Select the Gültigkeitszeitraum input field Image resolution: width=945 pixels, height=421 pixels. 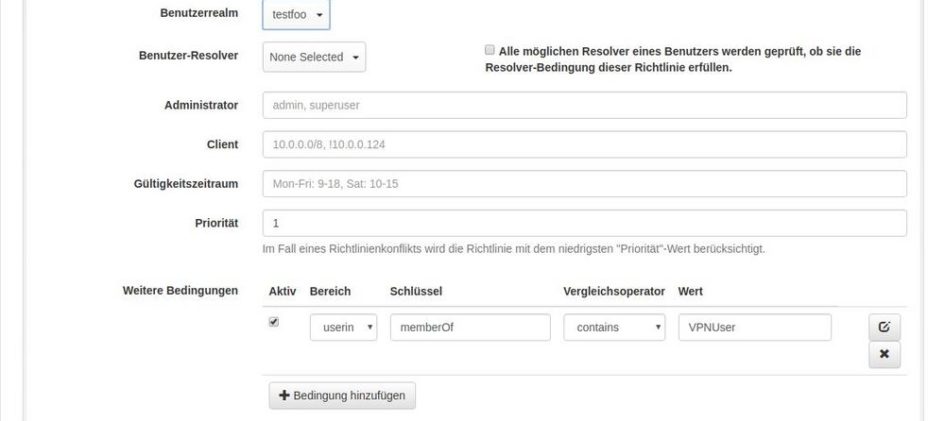point(584,184)
